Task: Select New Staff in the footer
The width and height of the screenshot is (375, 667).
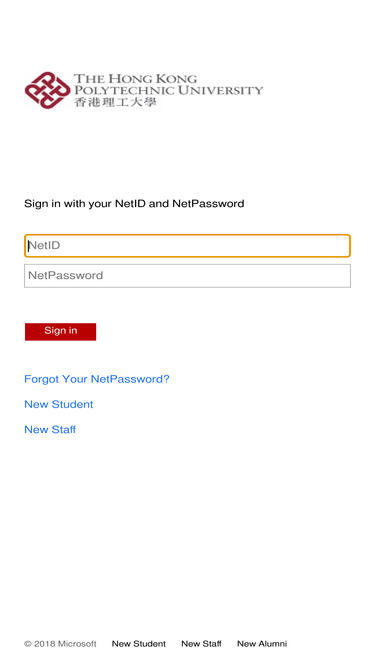Action: 202,644
